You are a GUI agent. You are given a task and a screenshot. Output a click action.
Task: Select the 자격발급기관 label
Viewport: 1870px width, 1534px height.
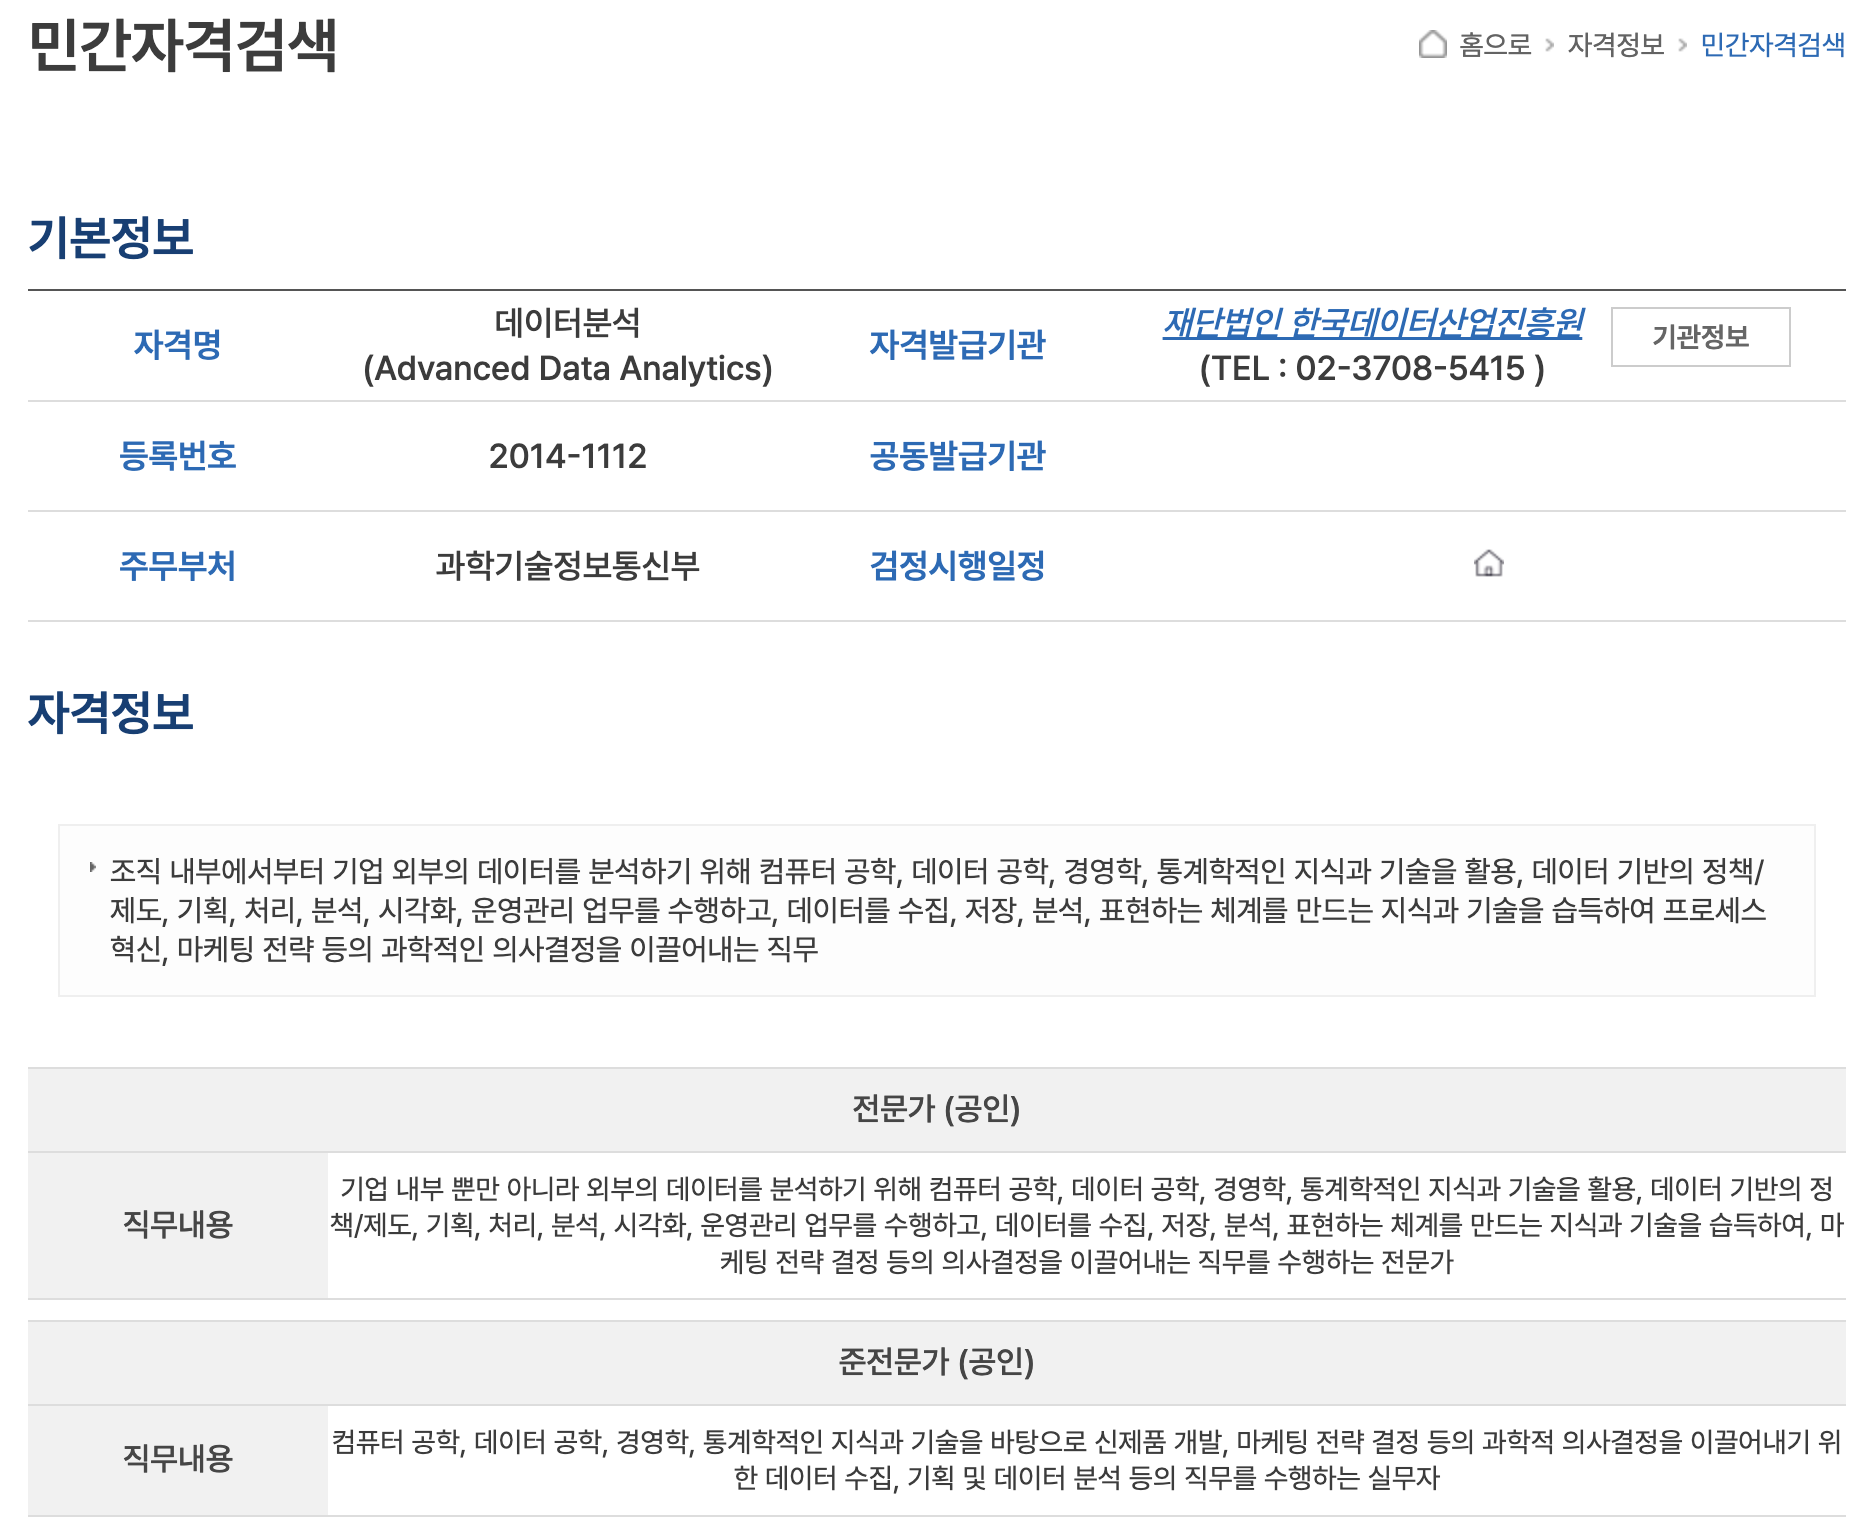point(957,345)
